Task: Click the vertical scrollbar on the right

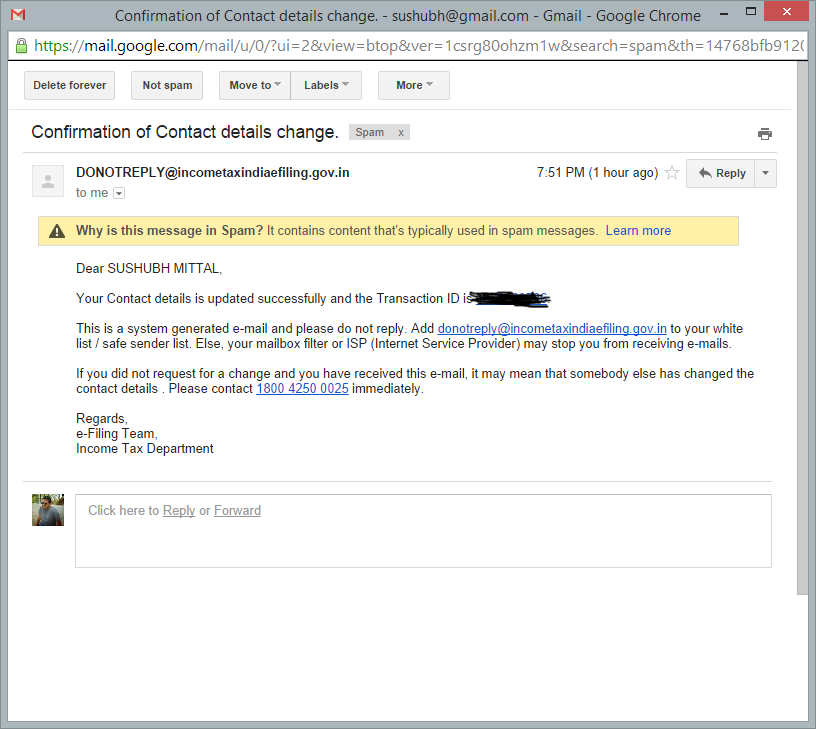Action: [802, 330]
